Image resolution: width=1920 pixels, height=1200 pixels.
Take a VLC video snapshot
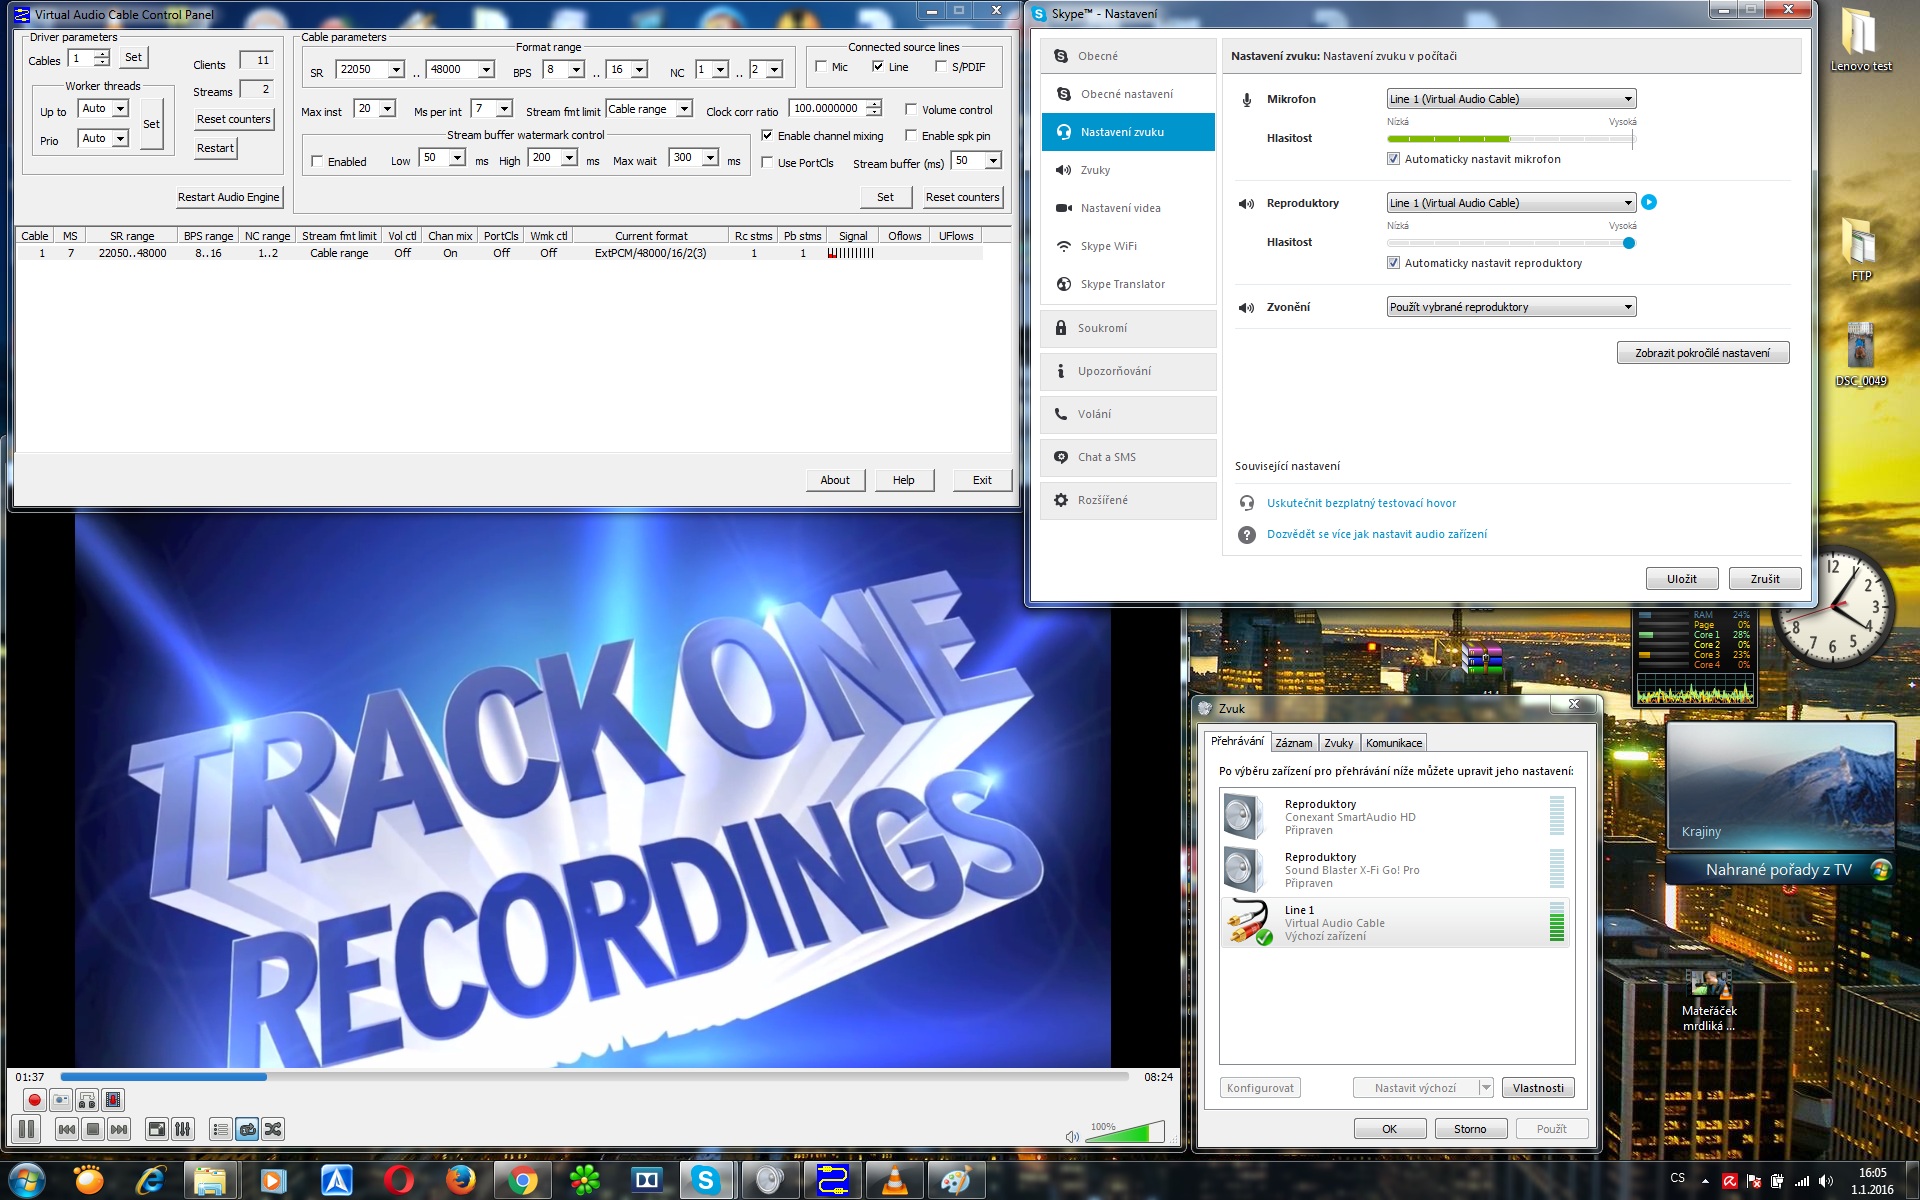[61, 1100]
